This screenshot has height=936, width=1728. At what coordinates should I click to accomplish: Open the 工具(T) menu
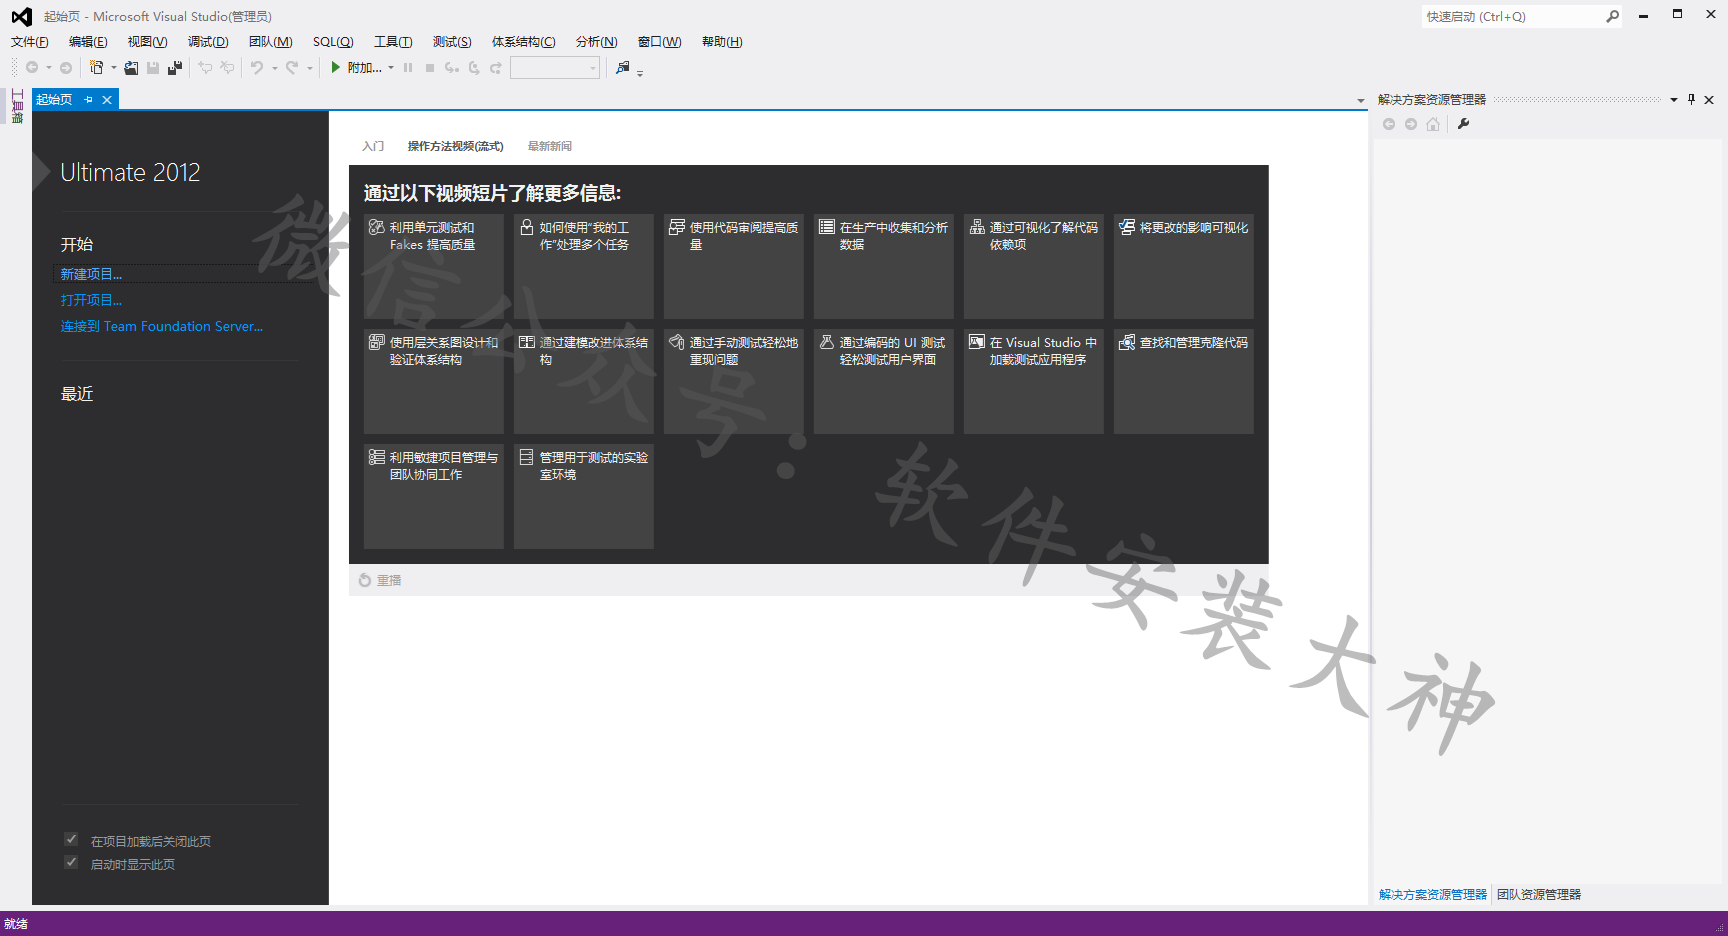click(x=393, y=42)
